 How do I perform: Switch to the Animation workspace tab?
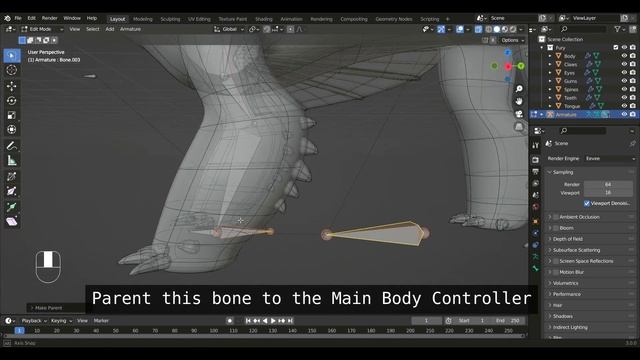[291, 19]
